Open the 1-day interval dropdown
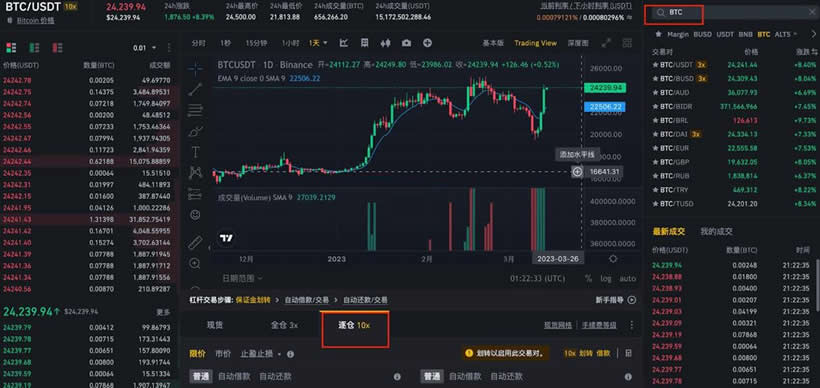820x388 pixels. [318, 43]
